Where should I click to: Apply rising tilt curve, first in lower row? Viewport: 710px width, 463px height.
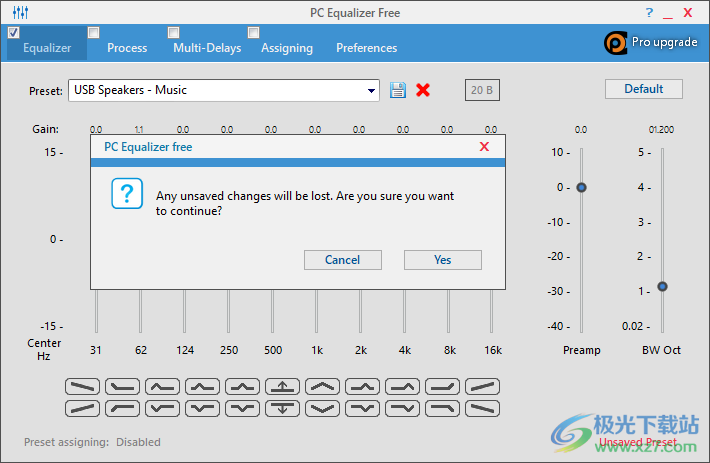(82, 408)
